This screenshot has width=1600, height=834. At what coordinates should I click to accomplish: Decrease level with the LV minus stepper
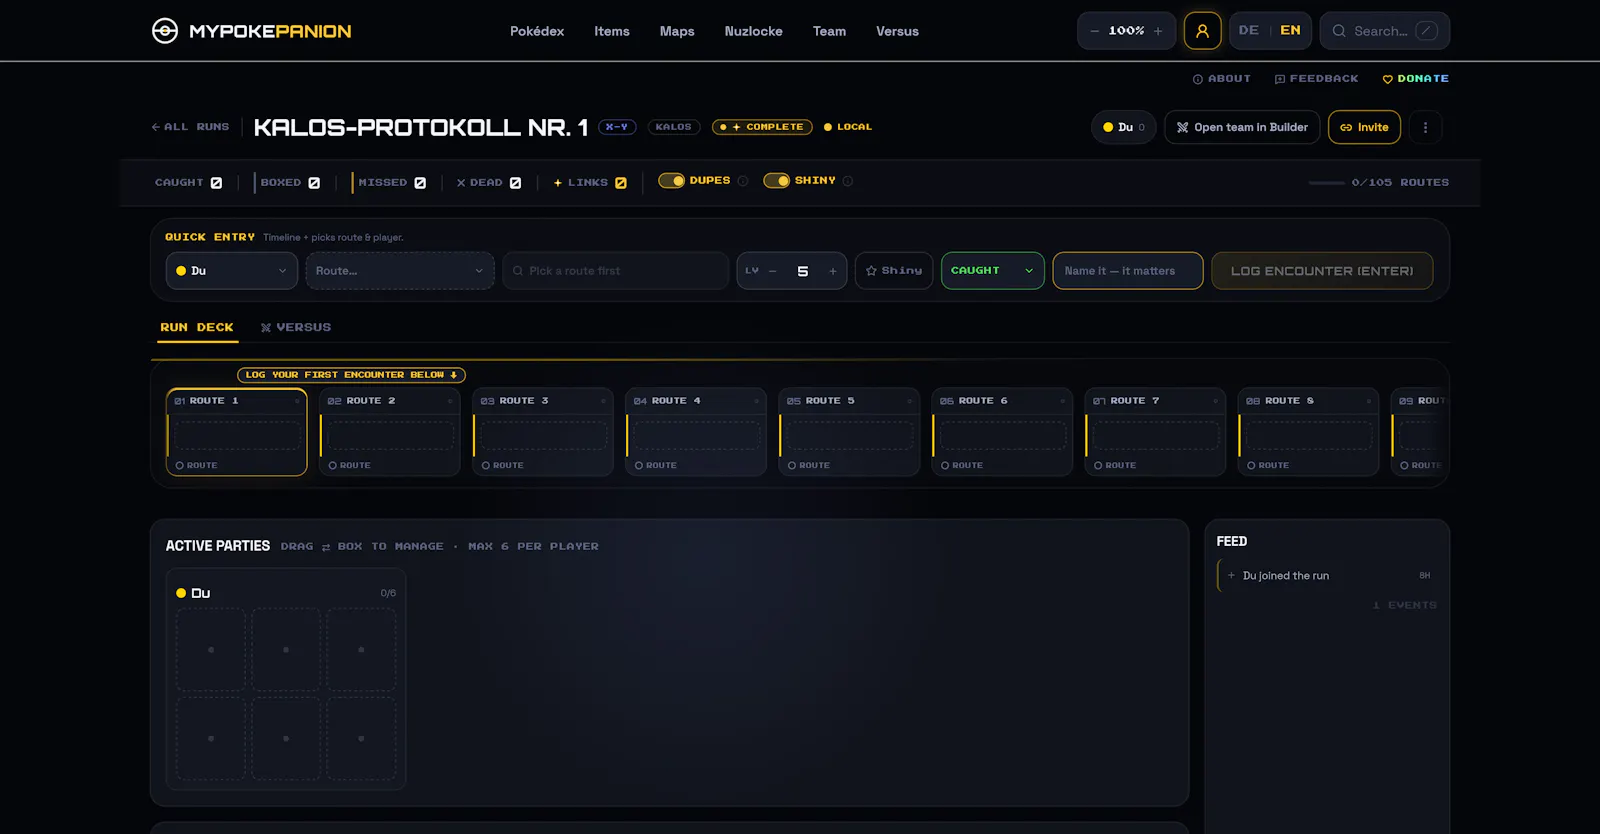[x=773, y=271]
